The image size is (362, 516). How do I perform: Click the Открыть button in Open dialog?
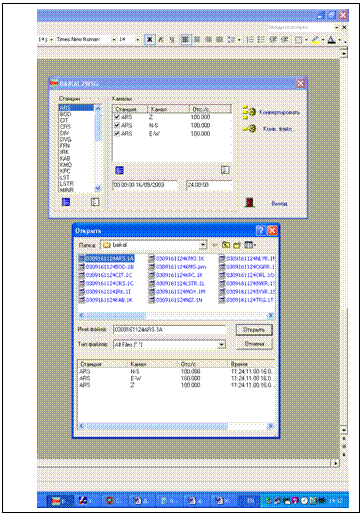pyautogui.click(x=254, y=330)
